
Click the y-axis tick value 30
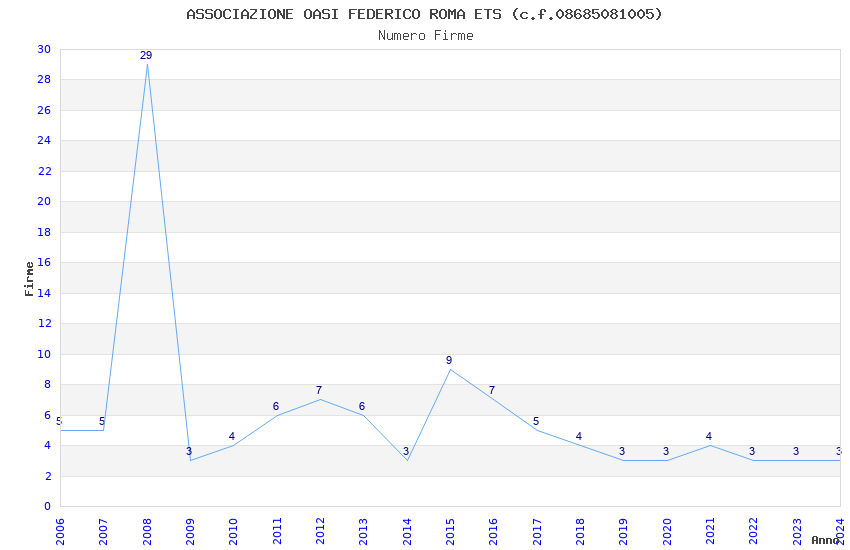[44, 49]
